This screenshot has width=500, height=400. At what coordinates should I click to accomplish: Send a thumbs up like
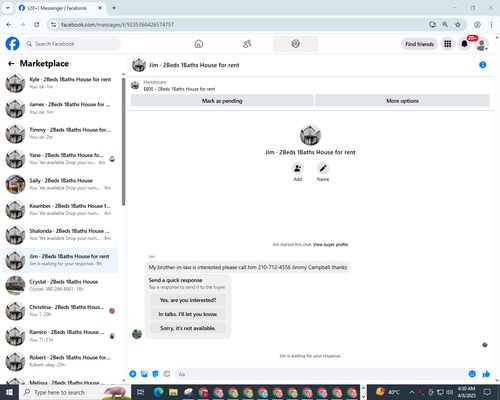point(486,374)
